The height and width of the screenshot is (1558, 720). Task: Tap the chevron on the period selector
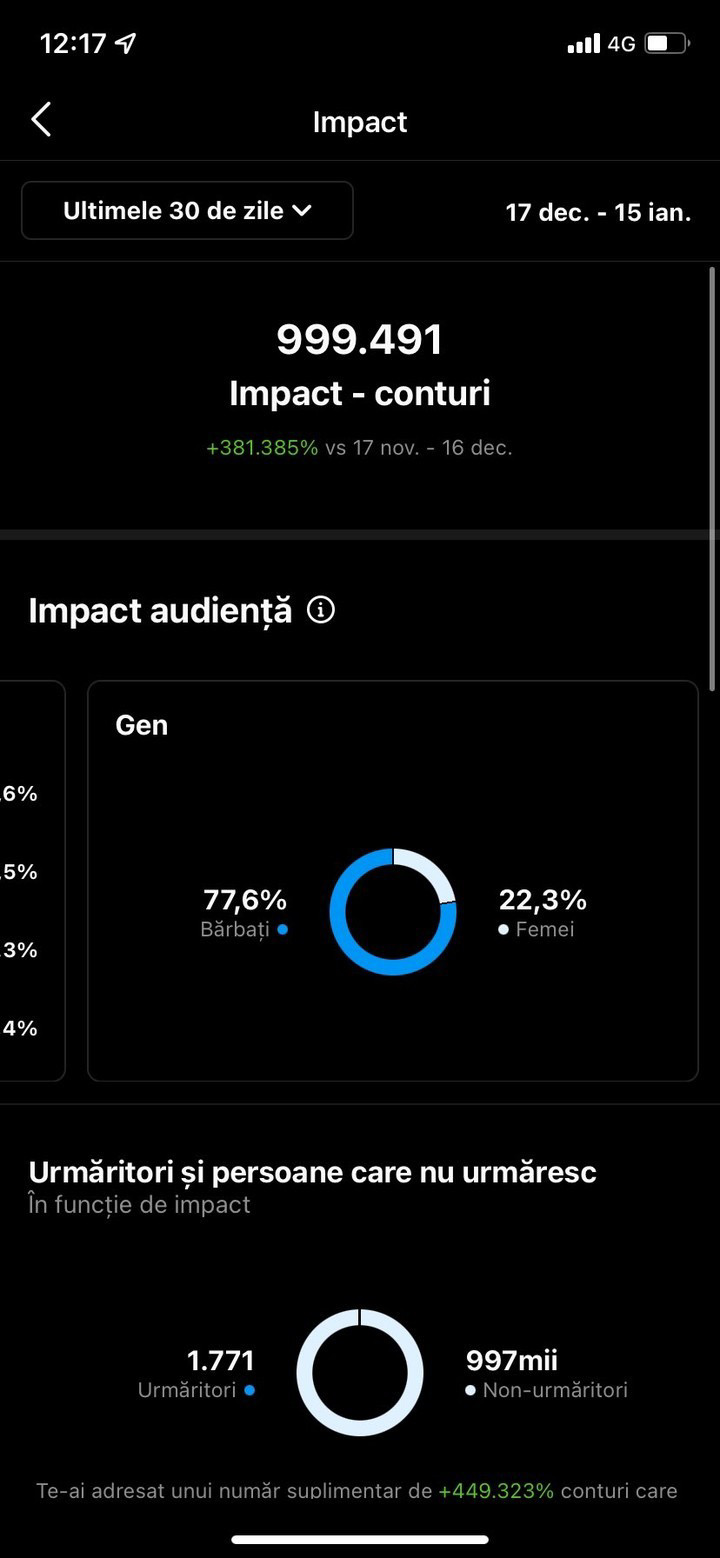(302, 211)
